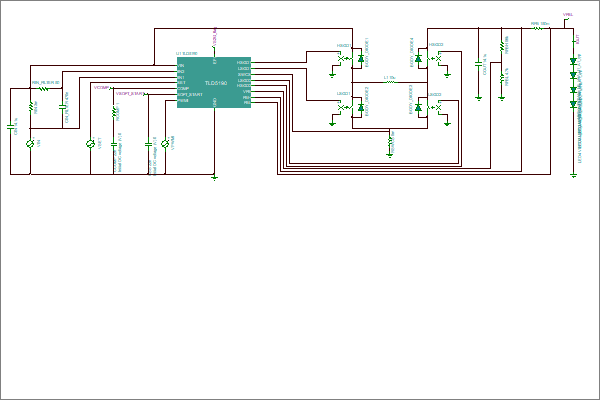Click ground symbol below RSWCS
Viewport: 600px width, 400px height.
[390, 155]
